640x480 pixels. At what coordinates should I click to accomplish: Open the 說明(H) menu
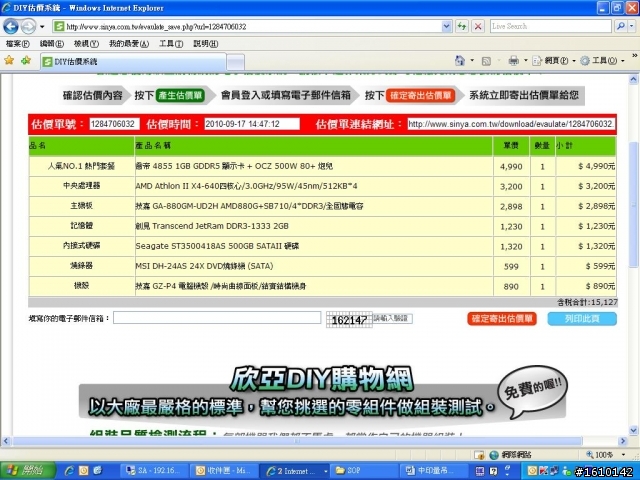[205, 44]
